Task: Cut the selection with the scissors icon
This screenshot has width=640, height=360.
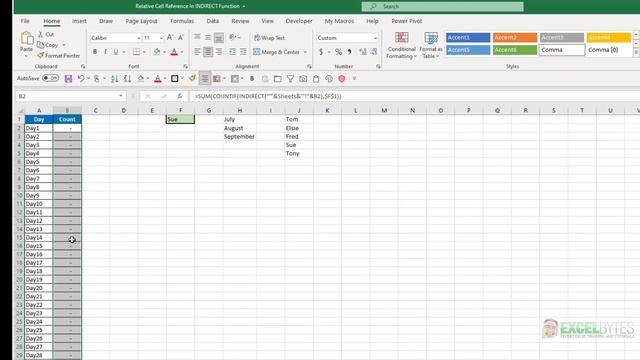Action: [46, 34]
